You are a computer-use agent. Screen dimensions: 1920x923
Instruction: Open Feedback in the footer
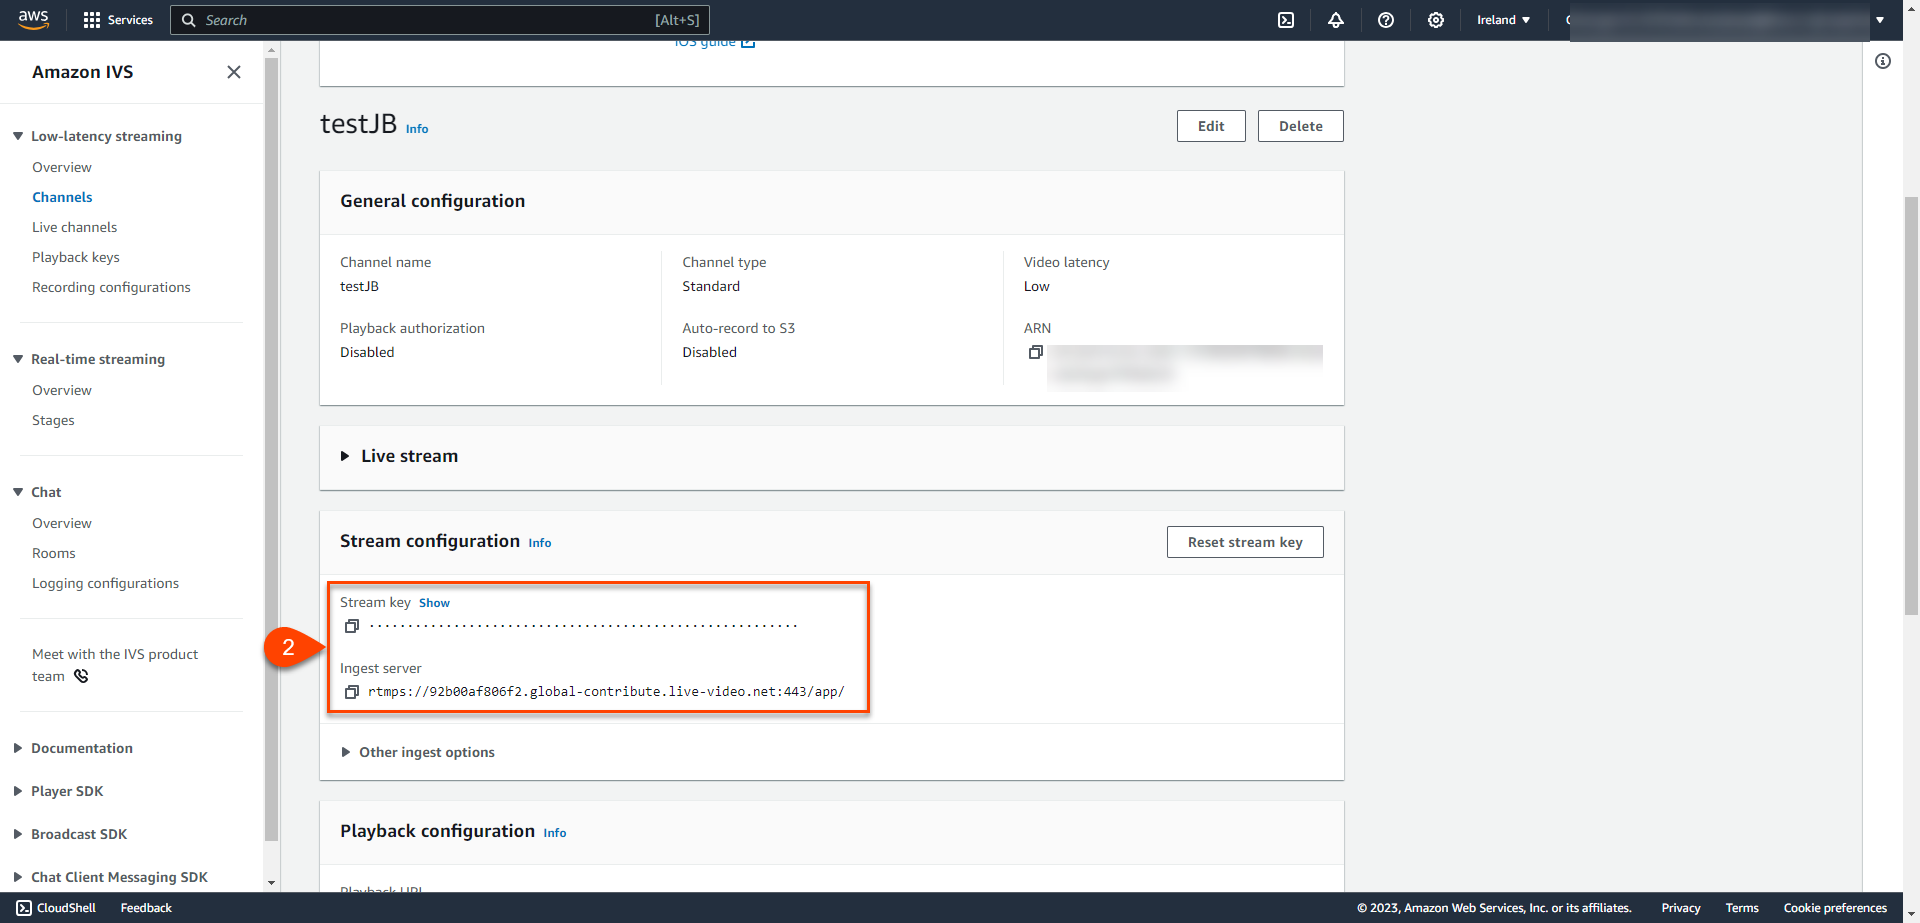click(146, 908)
